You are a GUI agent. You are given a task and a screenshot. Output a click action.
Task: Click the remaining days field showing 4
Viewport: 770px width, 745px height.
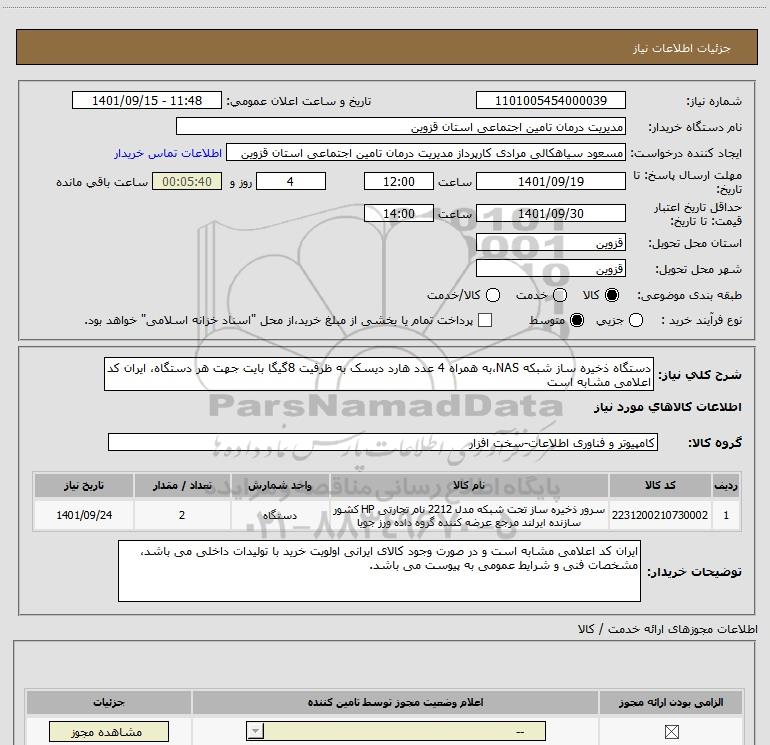pos(291,181)
